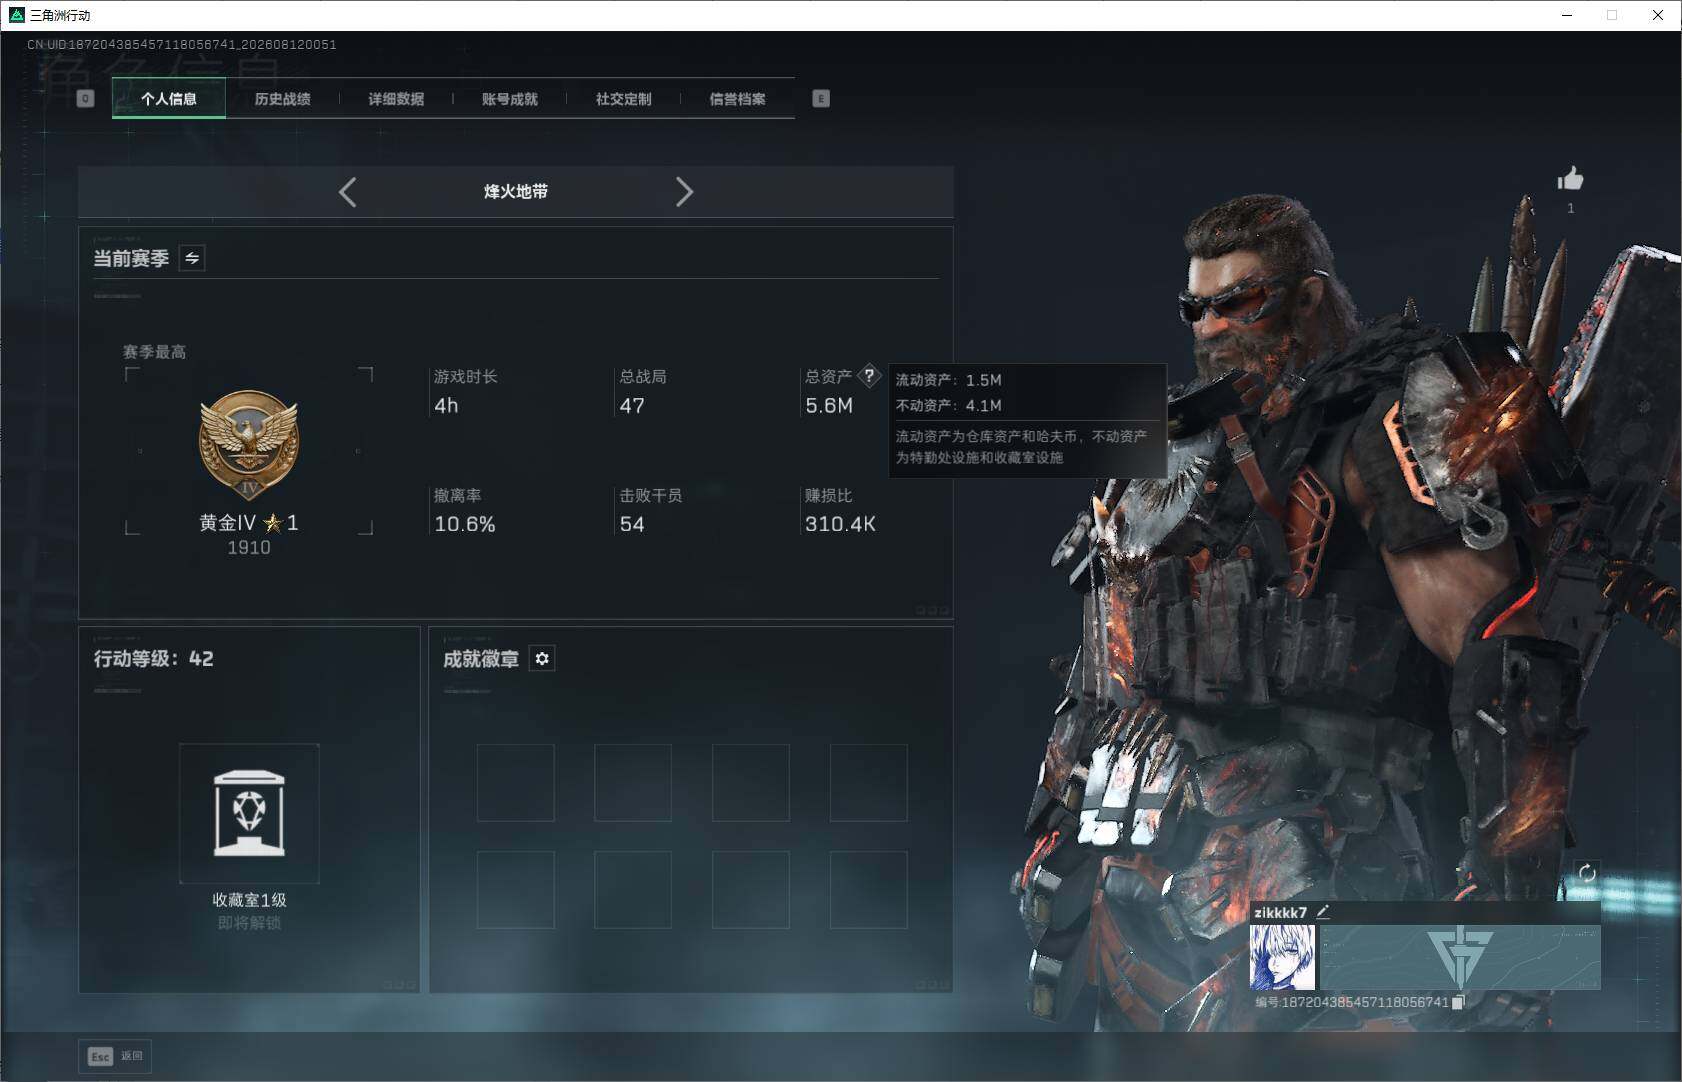Copy the player 编号 with the copy icon
Image resolution: width=1682 pixels, height=1082 pixels.
point(1458,1002)
